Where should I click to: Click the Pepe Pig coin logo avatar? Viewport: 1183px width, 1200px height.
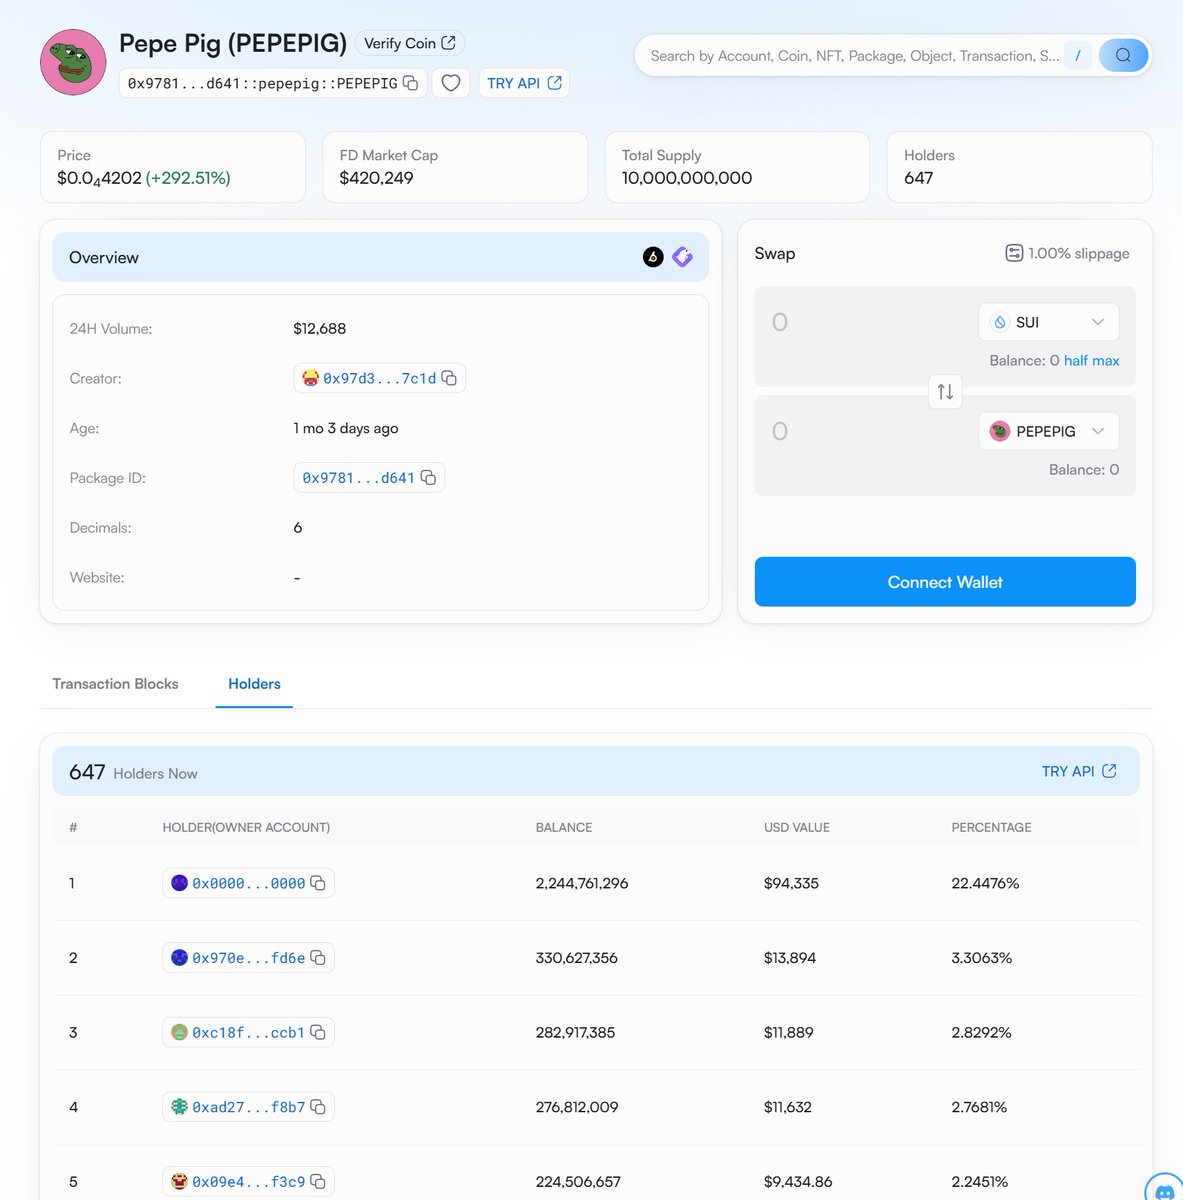tap(73, 62)
